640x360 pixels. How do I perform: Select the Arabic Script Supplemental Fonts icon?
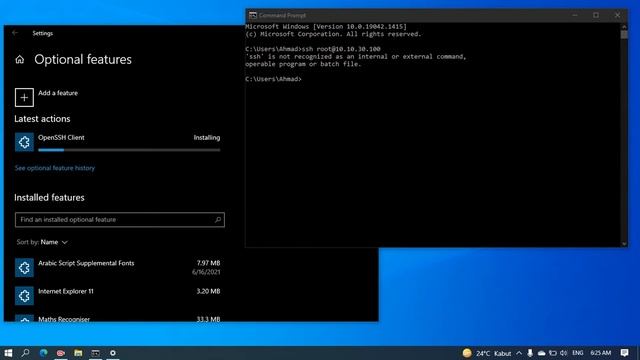pos(24,268)
